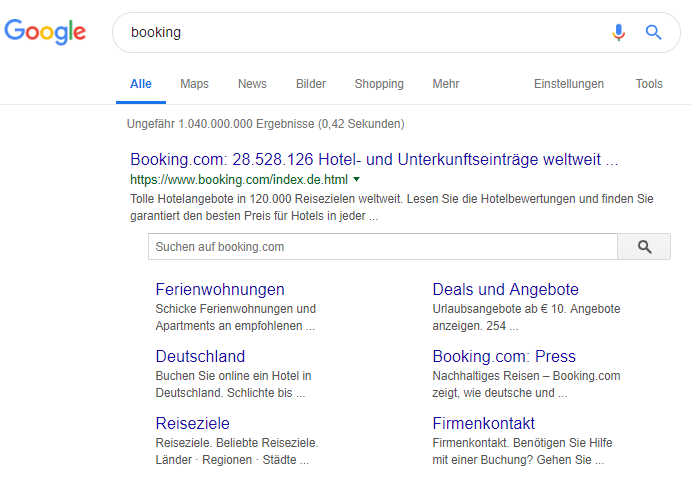Open the Mehr menu

(446, 84)
